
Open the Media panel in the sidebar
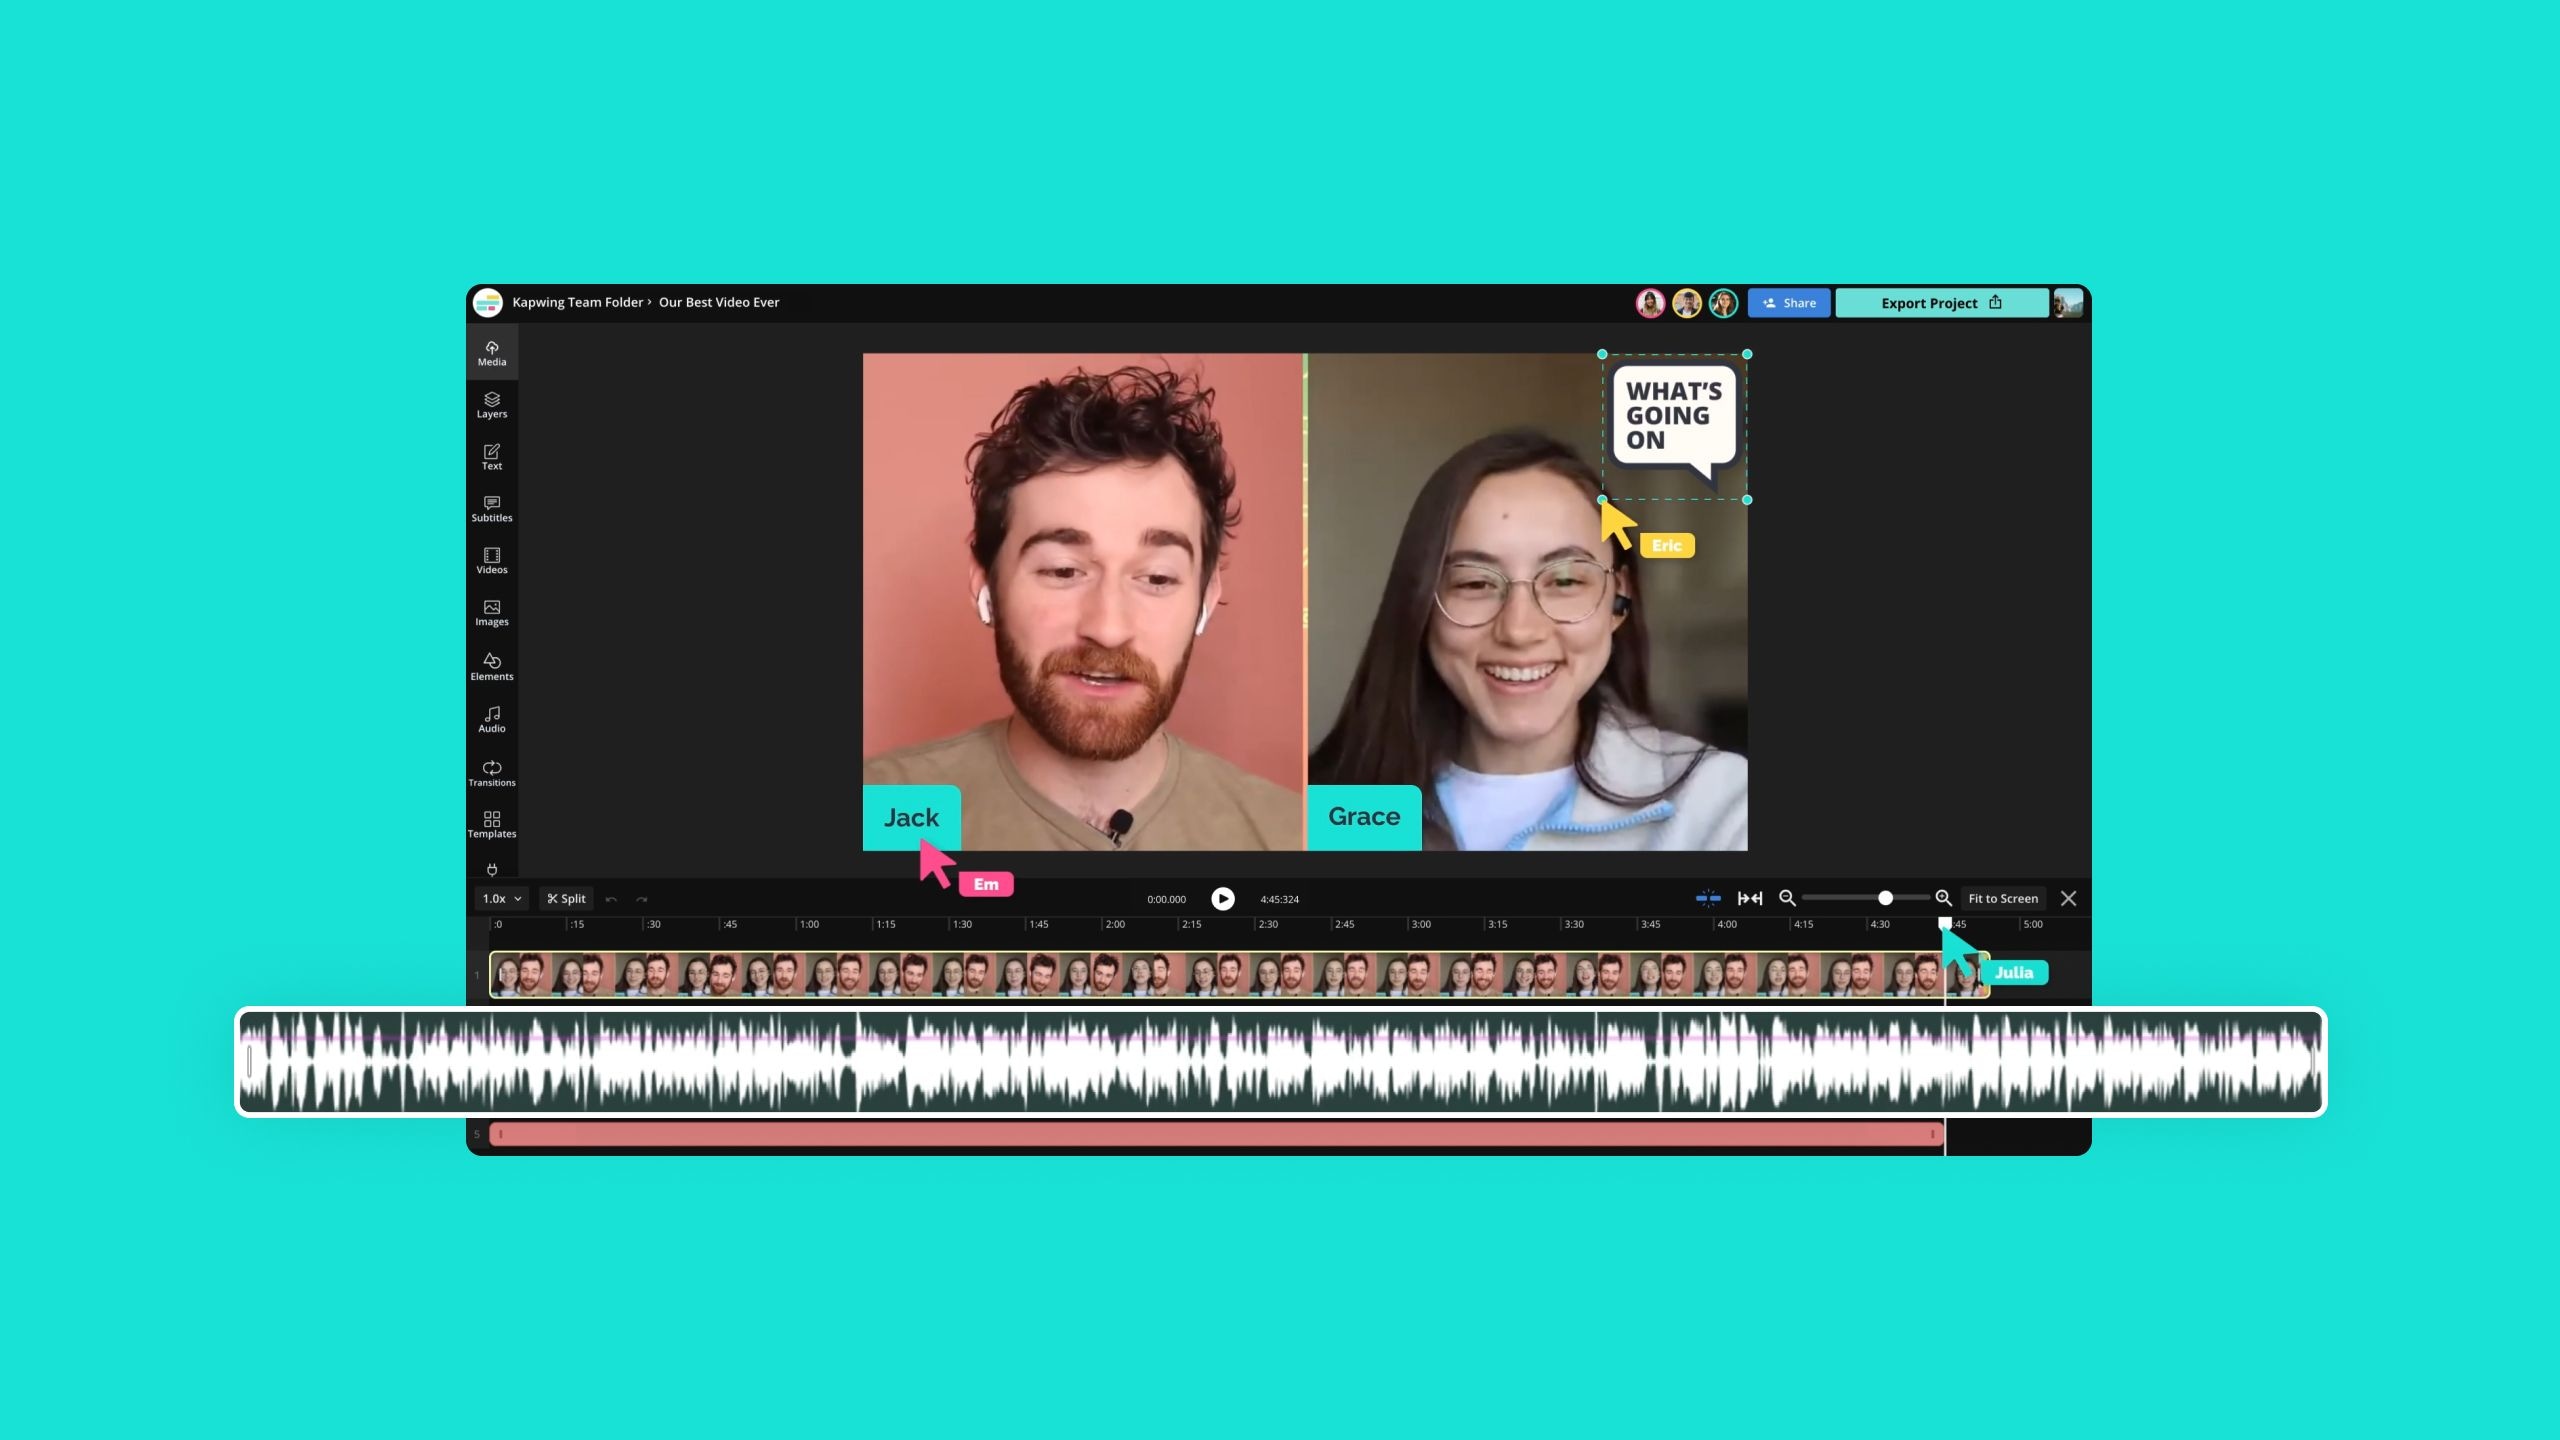492,352
